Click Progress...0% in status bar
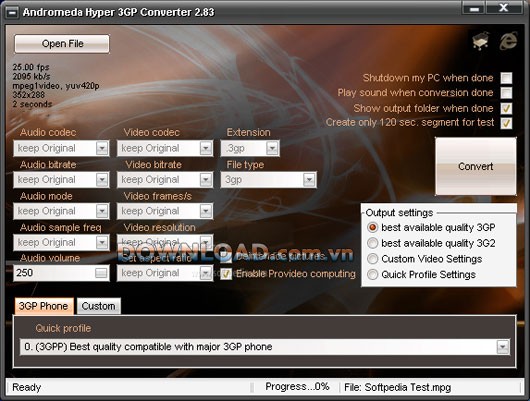The image size is (530, 401). point(297,386)
